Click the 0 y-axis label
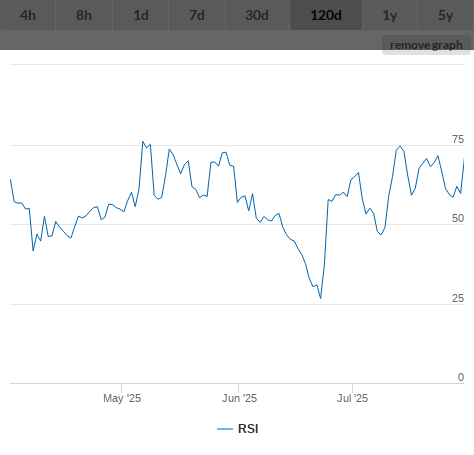Viewport: 474px width, 455px height. coord(461,377)
